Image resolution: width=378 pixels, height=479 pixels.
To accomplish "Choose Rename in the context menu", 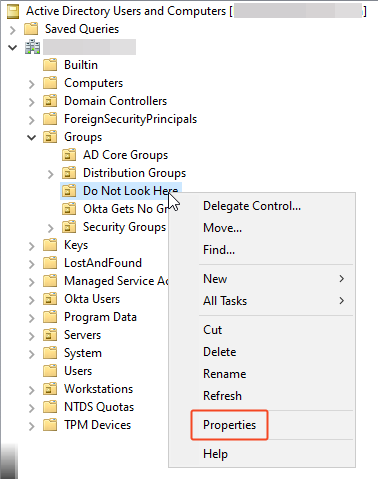I will [x=262, y=374].
